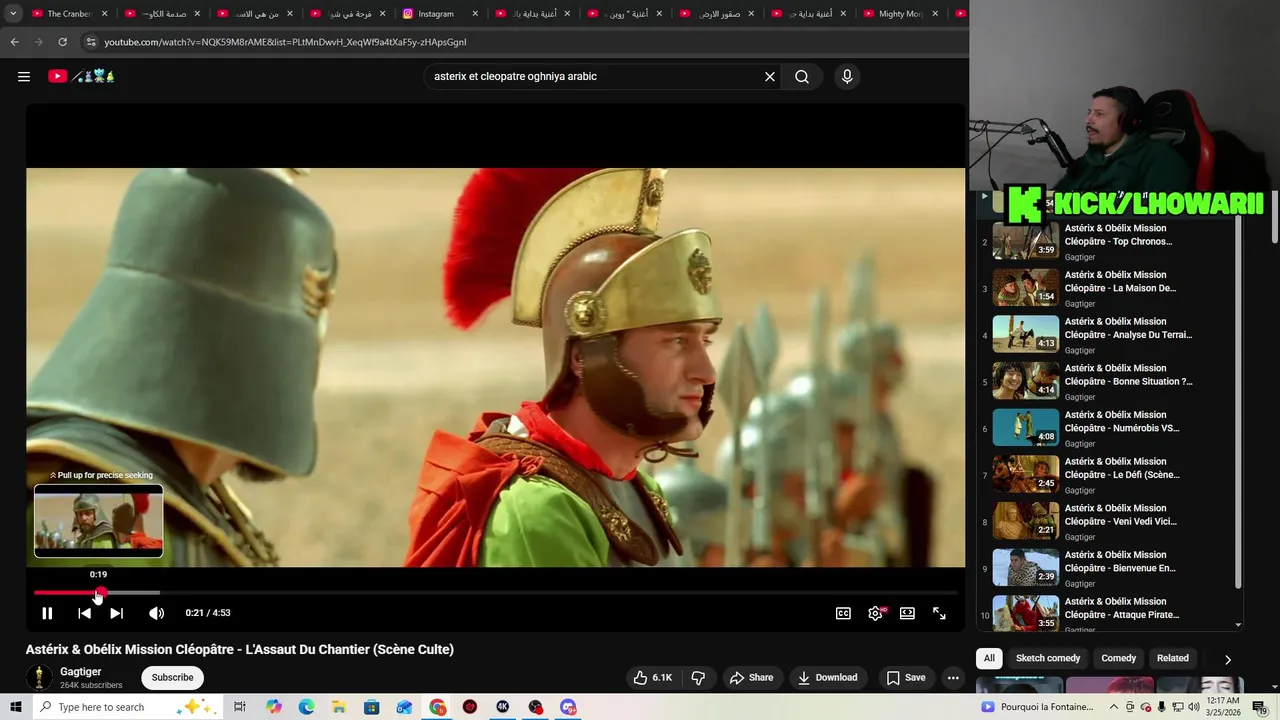The height and width of the screenshot is (720, 1280).
Task: Open Microsoft Edge from taskbar
Action: click(306, 707)
